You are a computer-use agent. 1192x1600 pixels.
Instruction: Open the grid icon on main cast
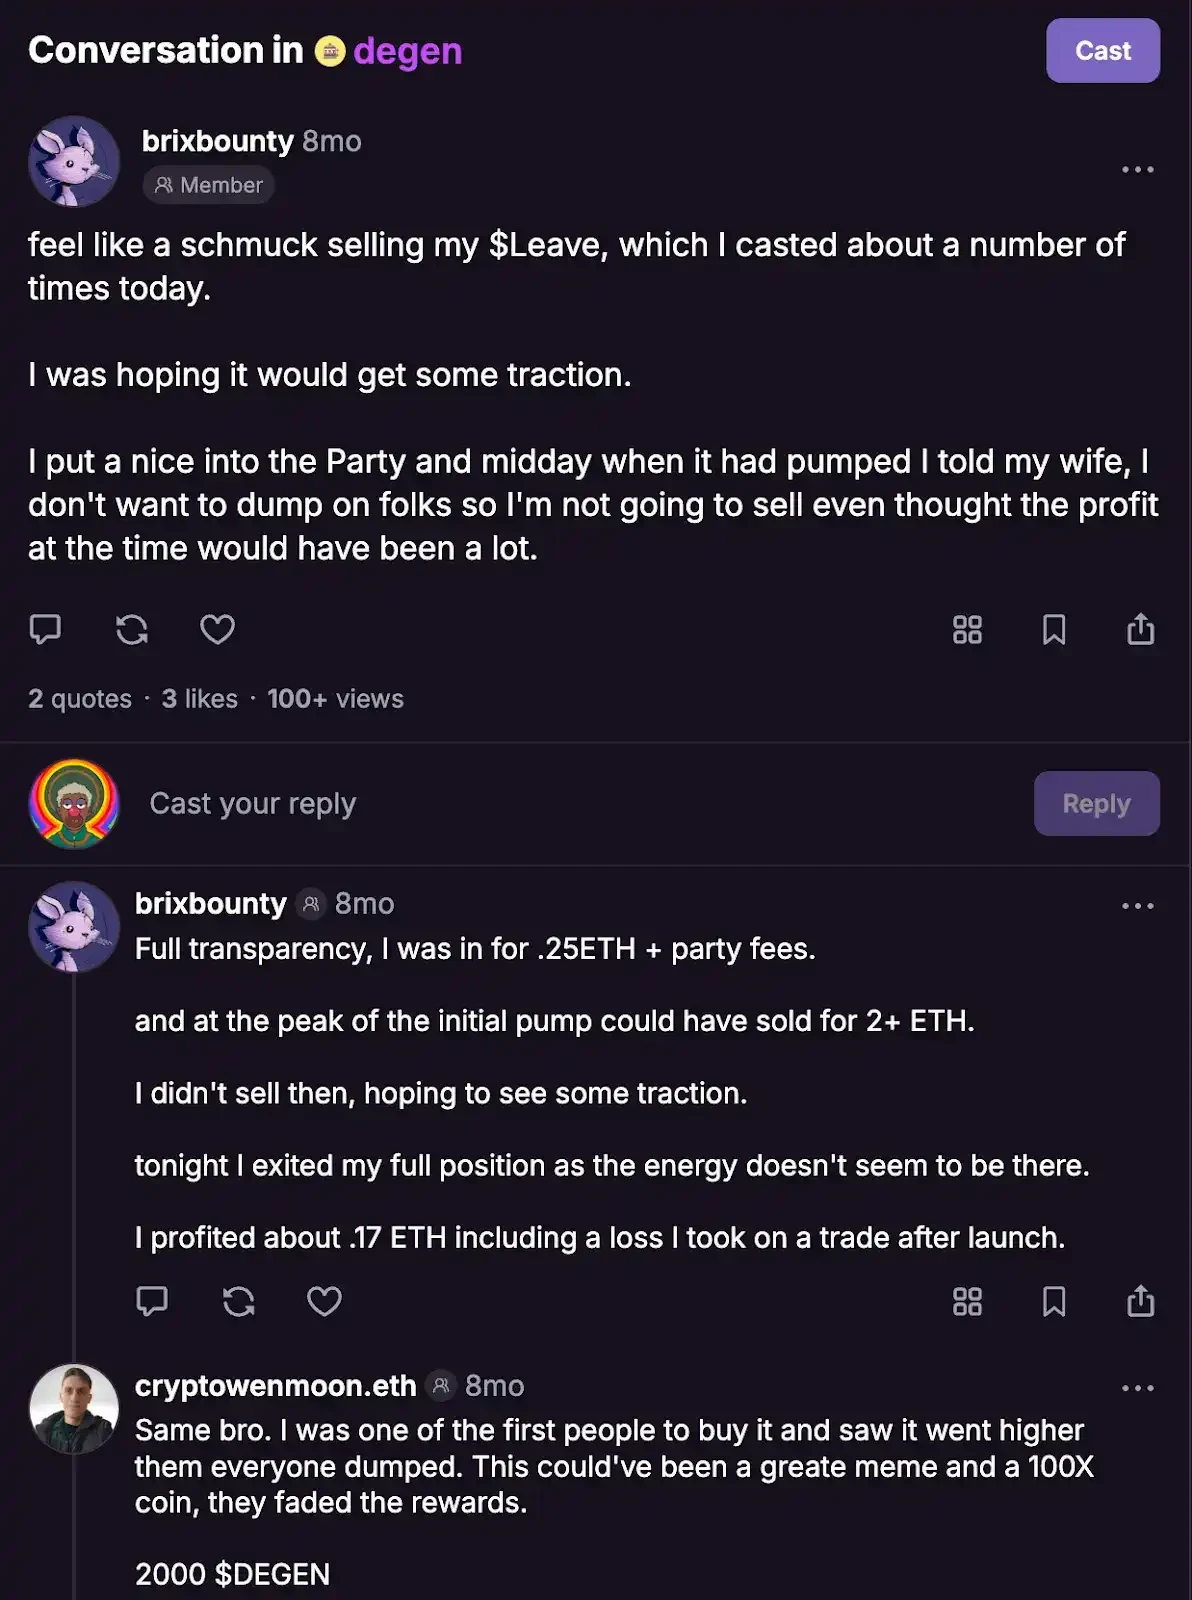[967, 629]
